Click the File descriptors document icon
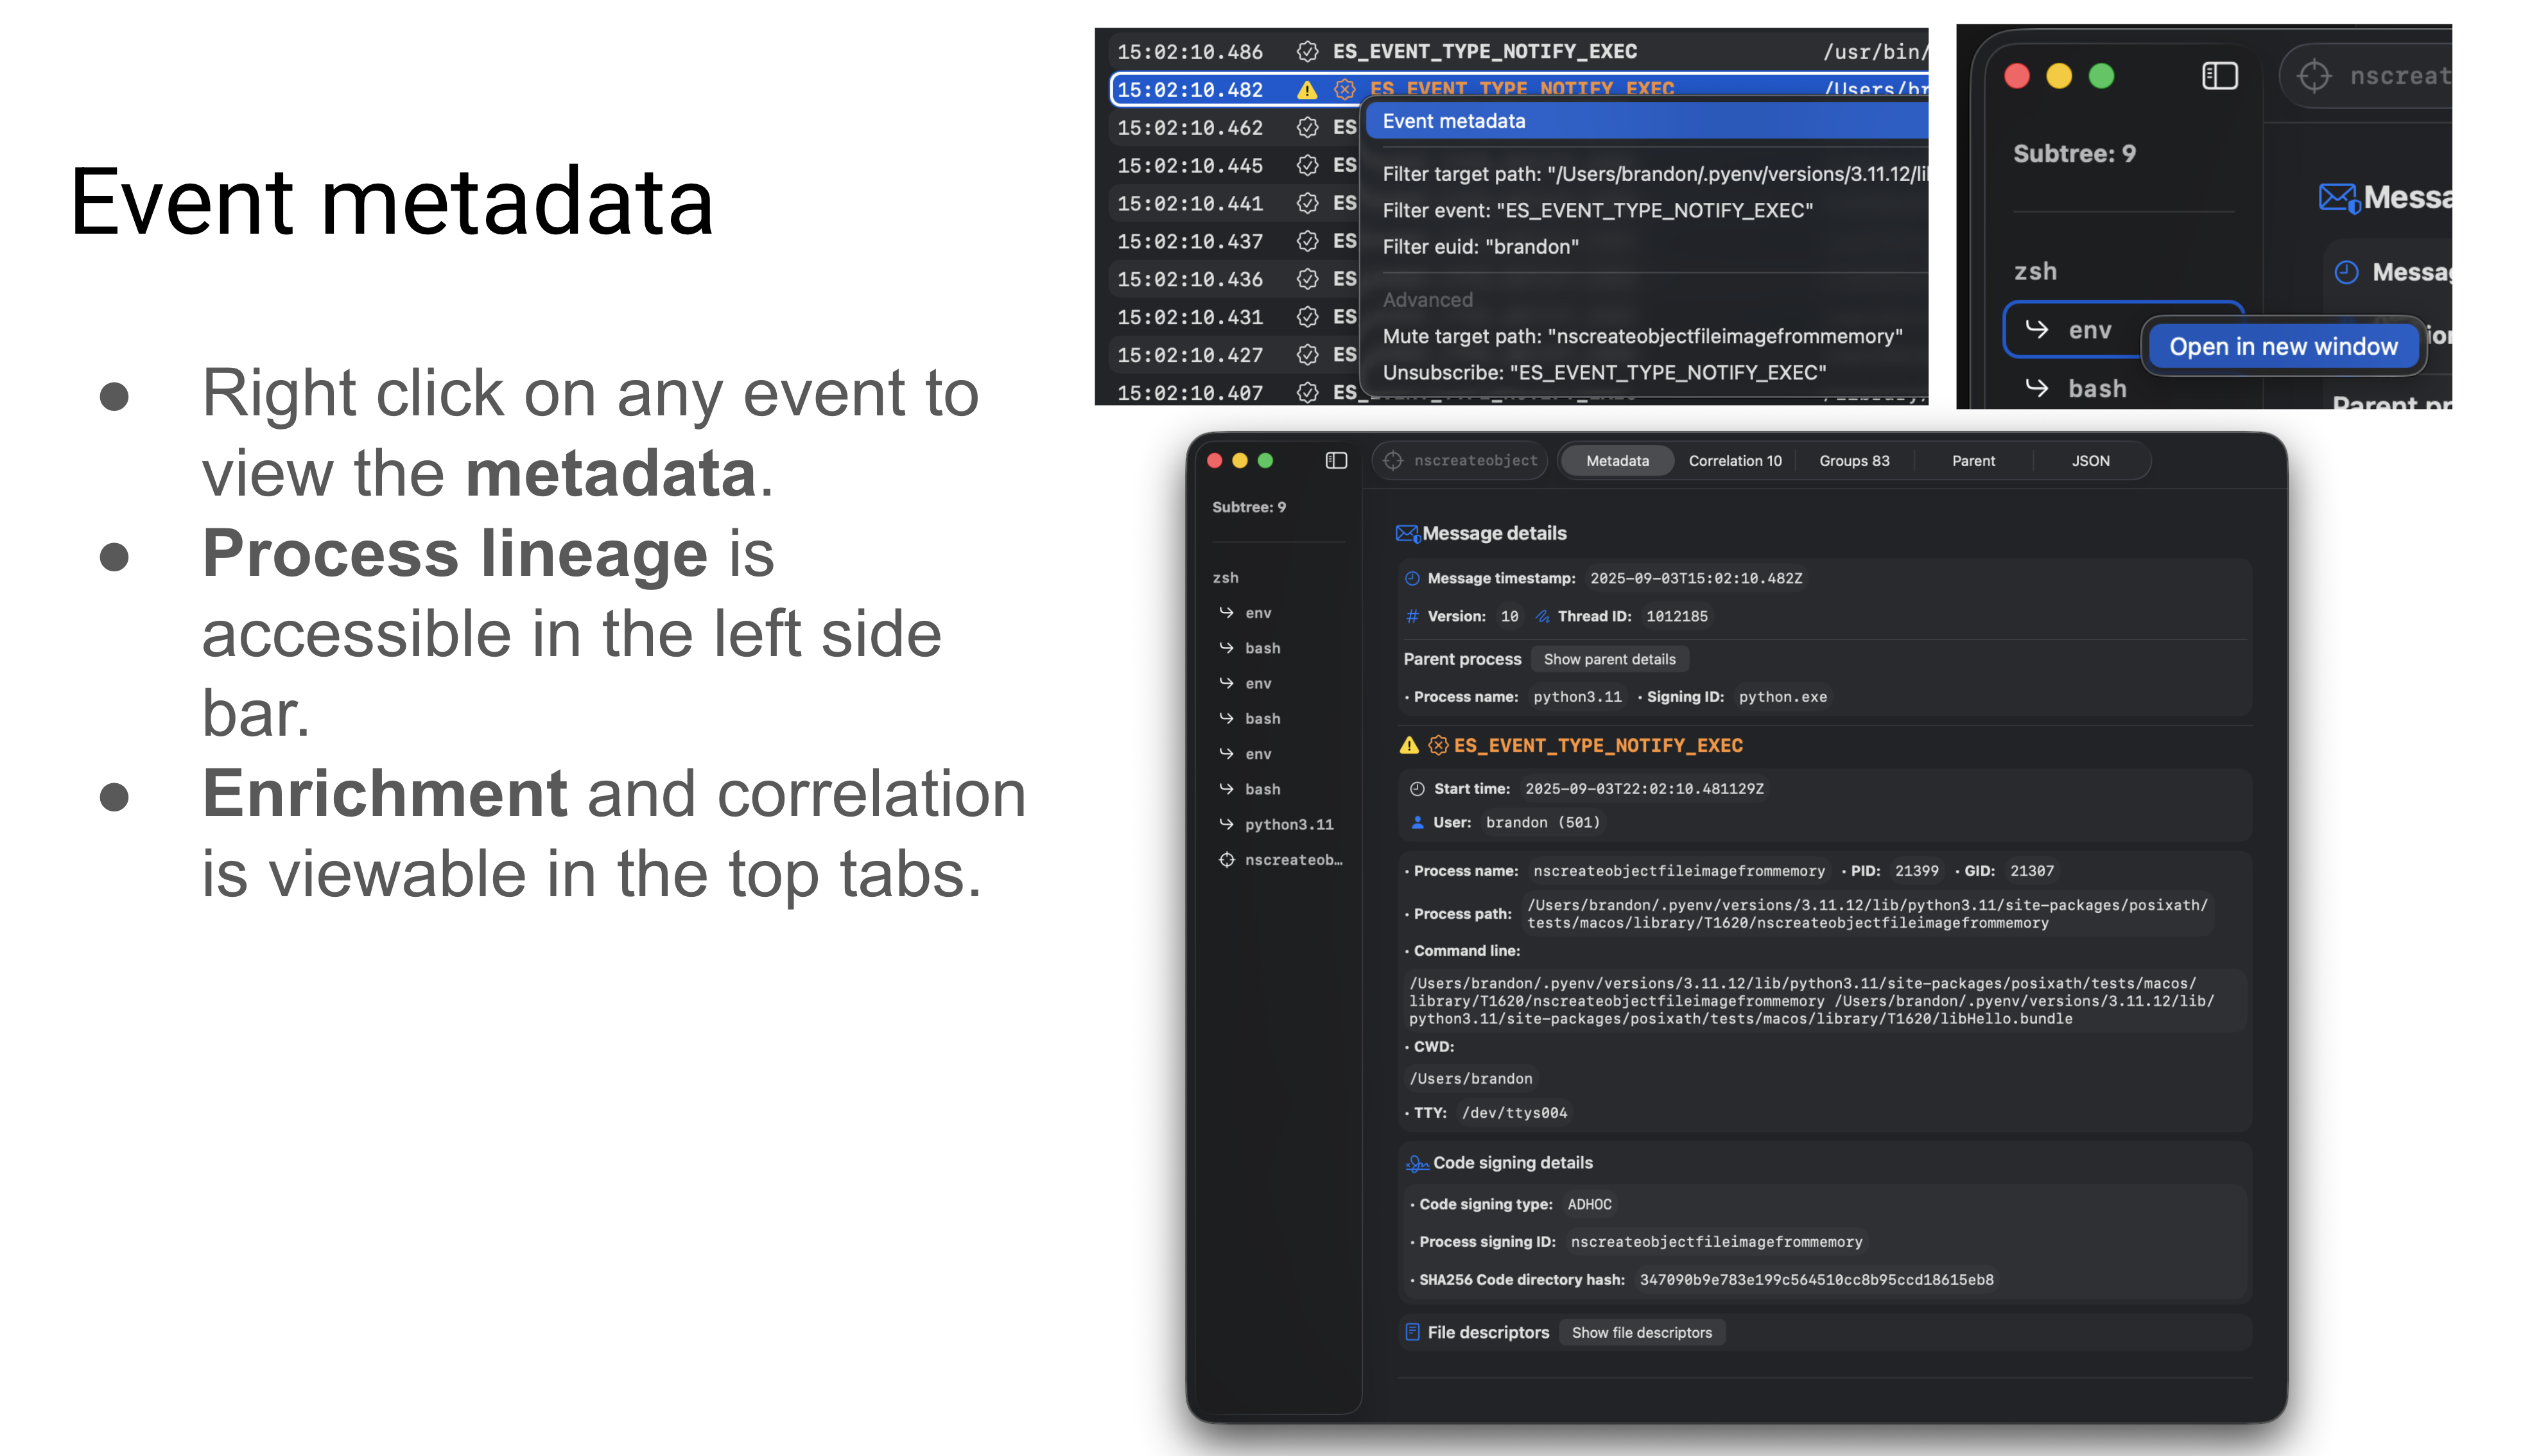 1412,1333
